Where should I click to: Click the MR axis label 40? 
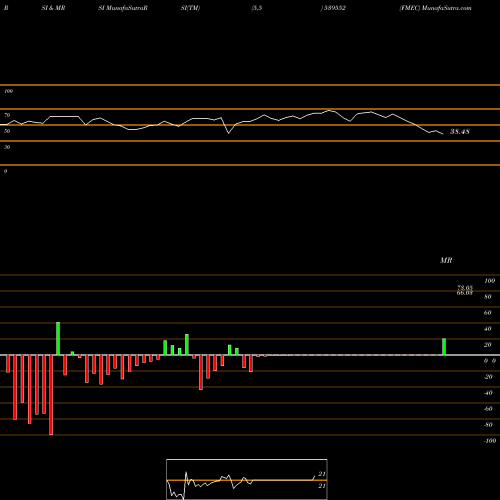pyautogui.click(x=488, y=329)
